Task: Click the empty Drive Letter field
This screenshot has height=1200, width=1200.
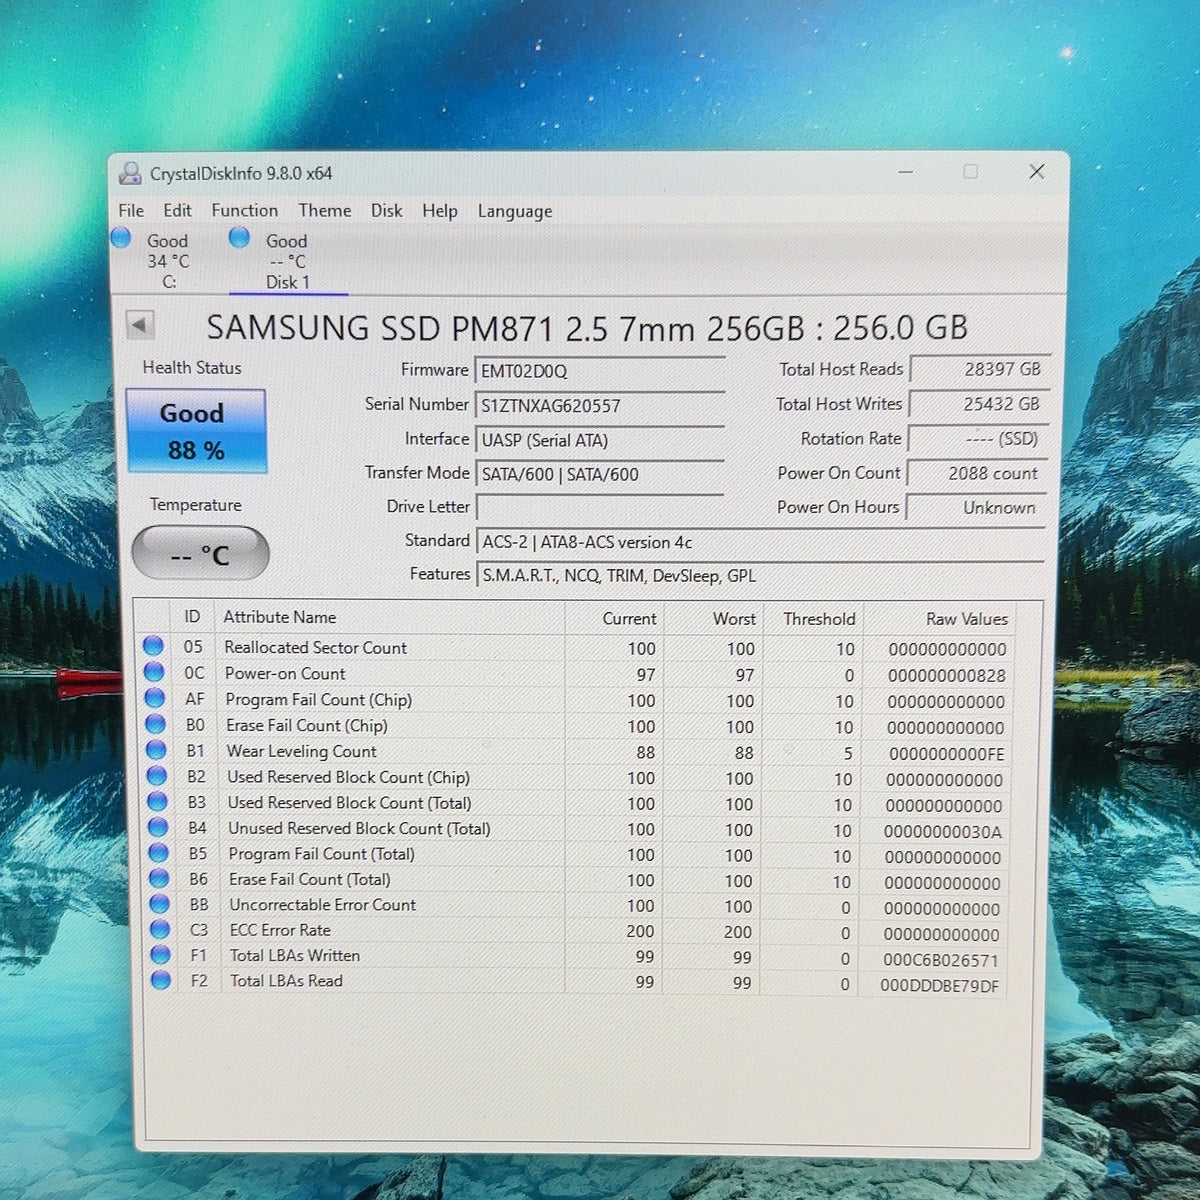Action: (x=599, y=507)
